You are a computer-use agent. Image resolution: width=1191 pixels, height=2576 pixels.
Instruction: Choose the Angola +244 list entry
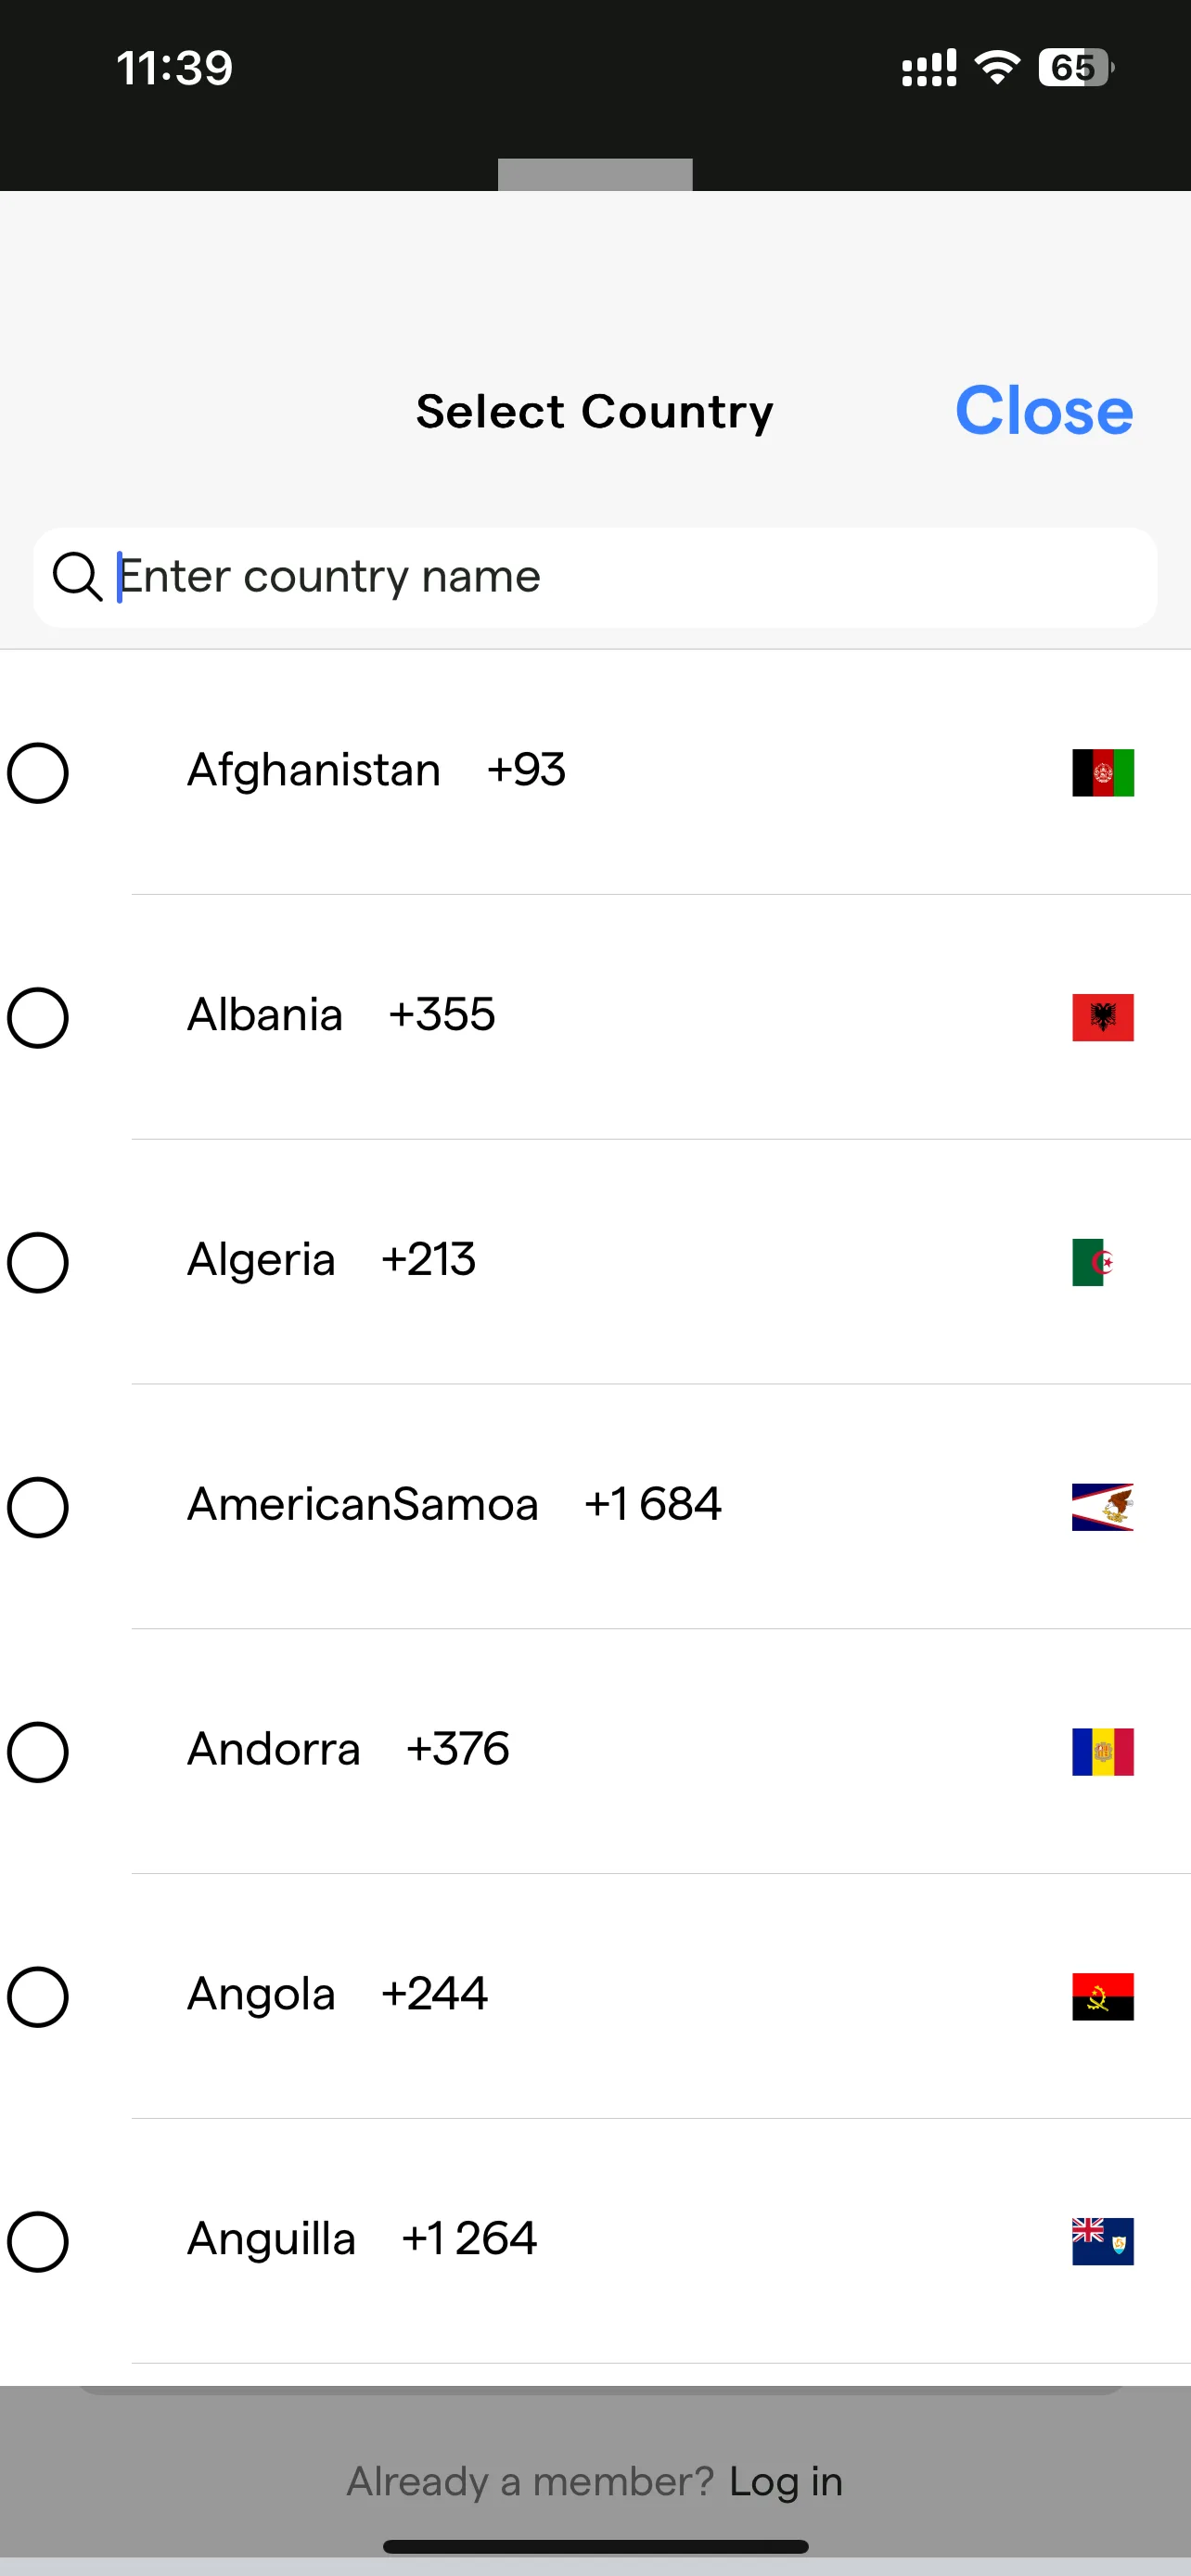click(595, 1996)
